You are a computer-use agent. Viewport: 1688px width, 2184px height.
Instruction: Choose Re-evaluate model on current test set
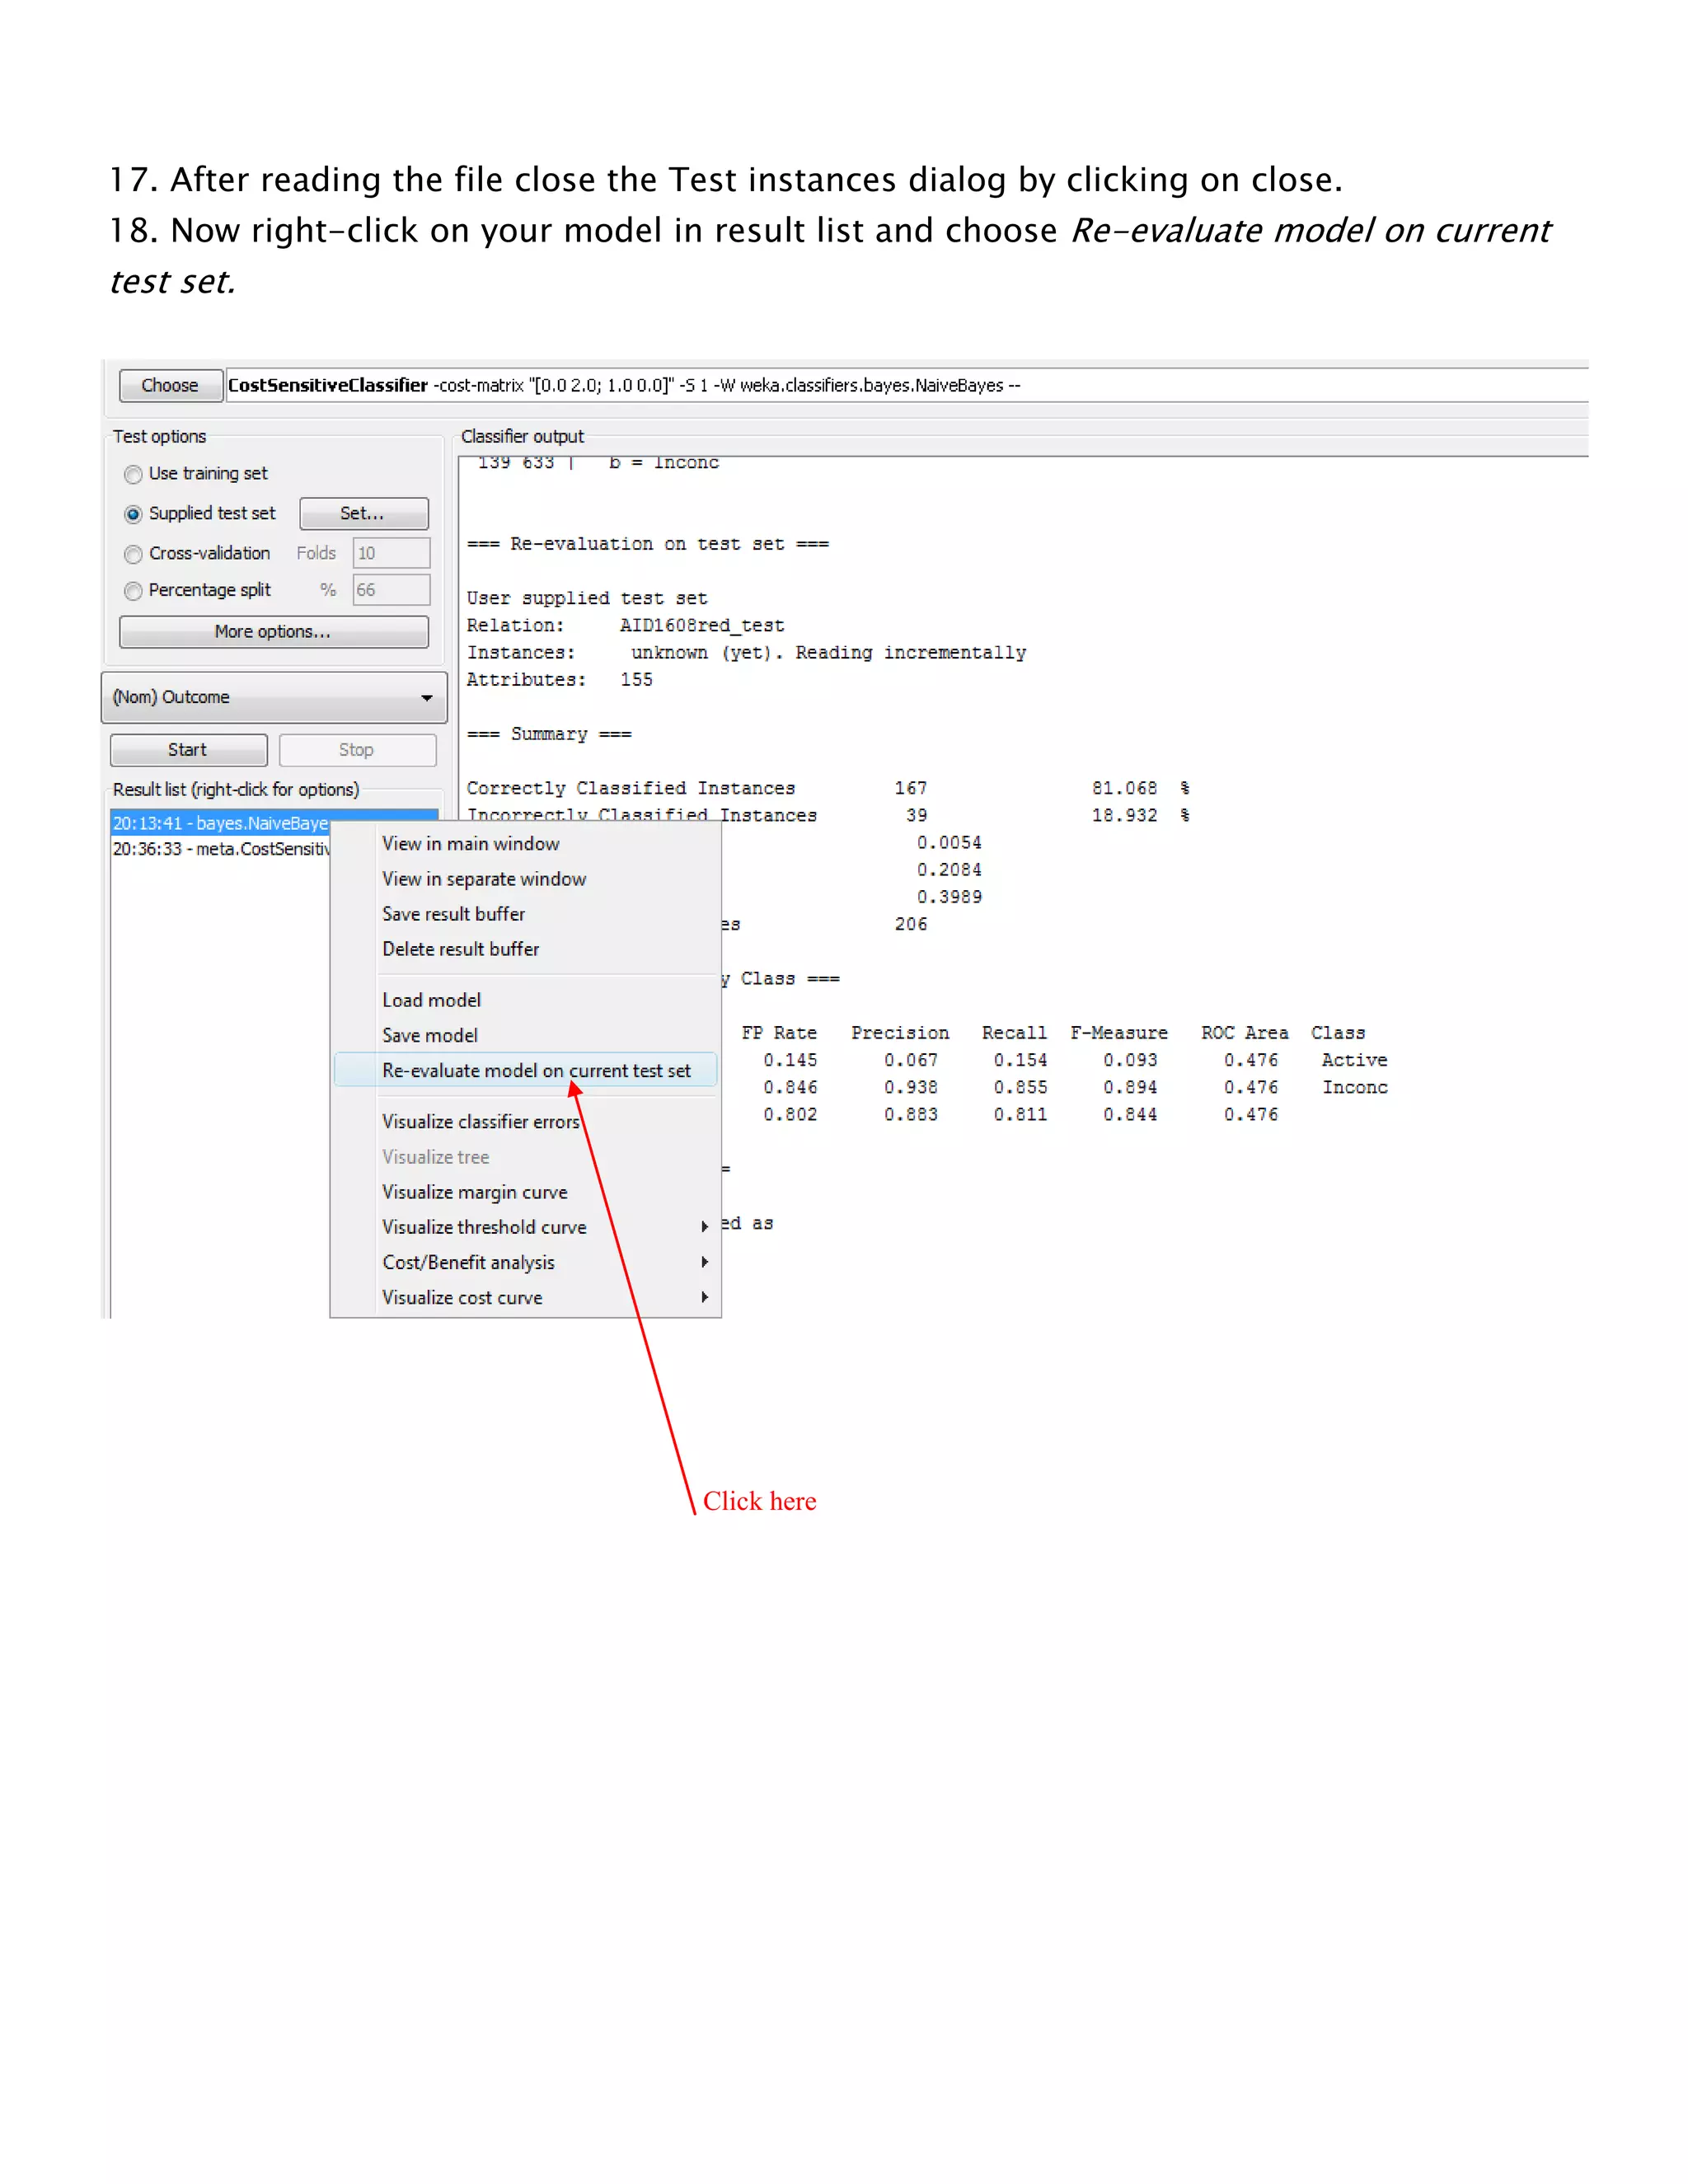536,1071
